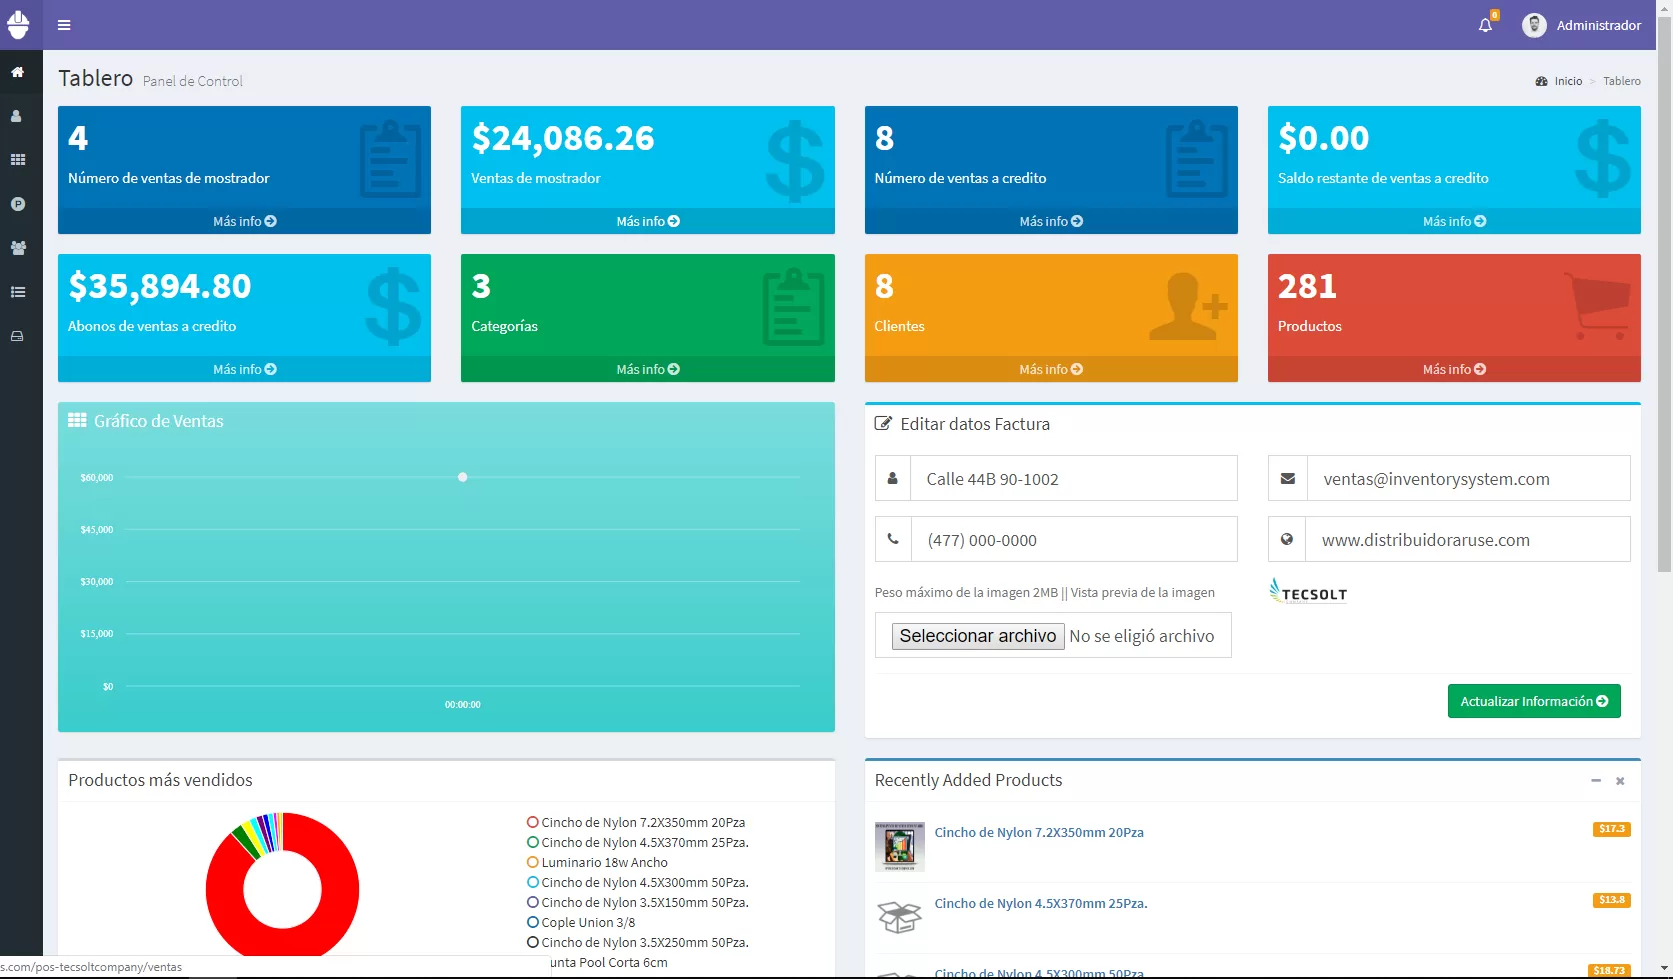Open the single user sidebar icon
1673x979 pixels.
[17, 116]
